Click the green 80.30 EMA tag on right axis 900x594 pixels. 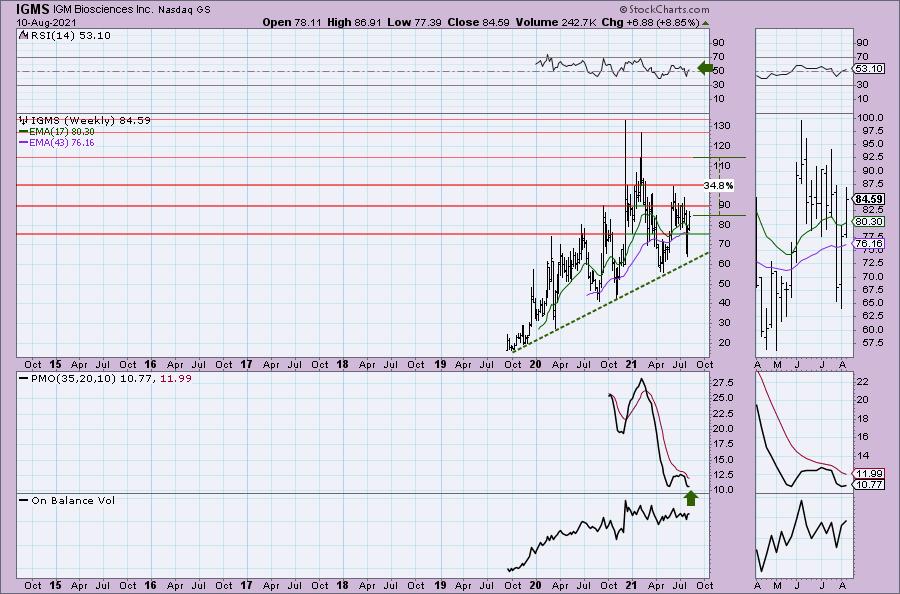click(x=869, y=222)
